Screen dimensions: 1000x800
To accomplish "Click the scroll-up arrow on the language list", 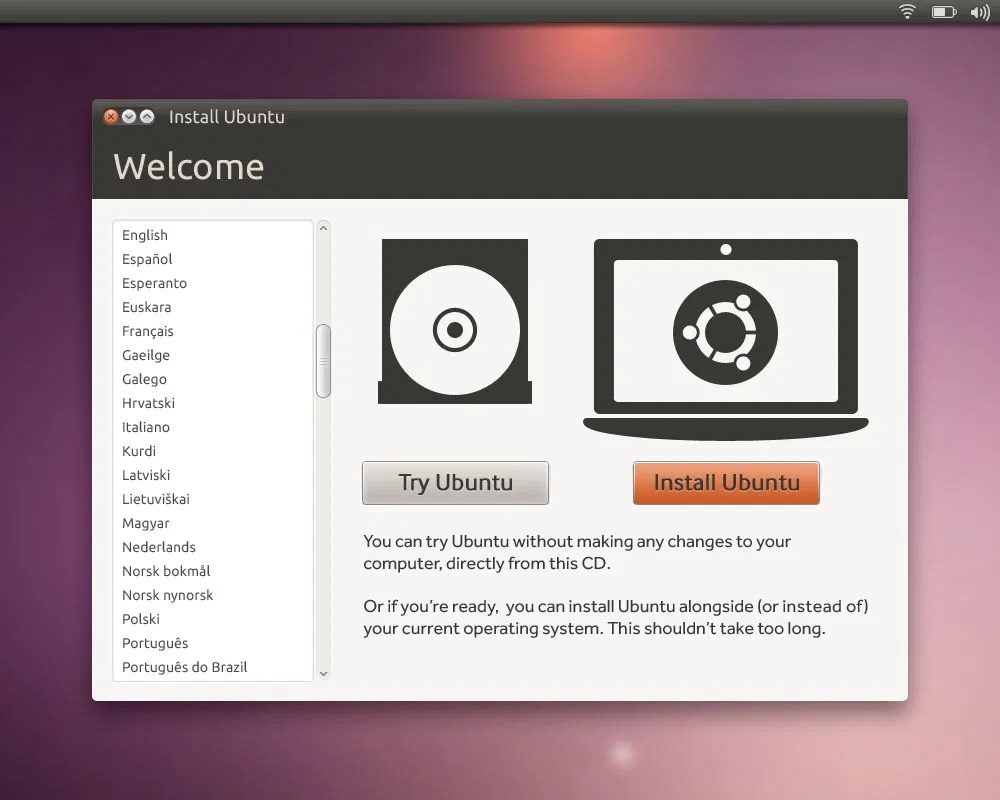I will tap(323, 227).
